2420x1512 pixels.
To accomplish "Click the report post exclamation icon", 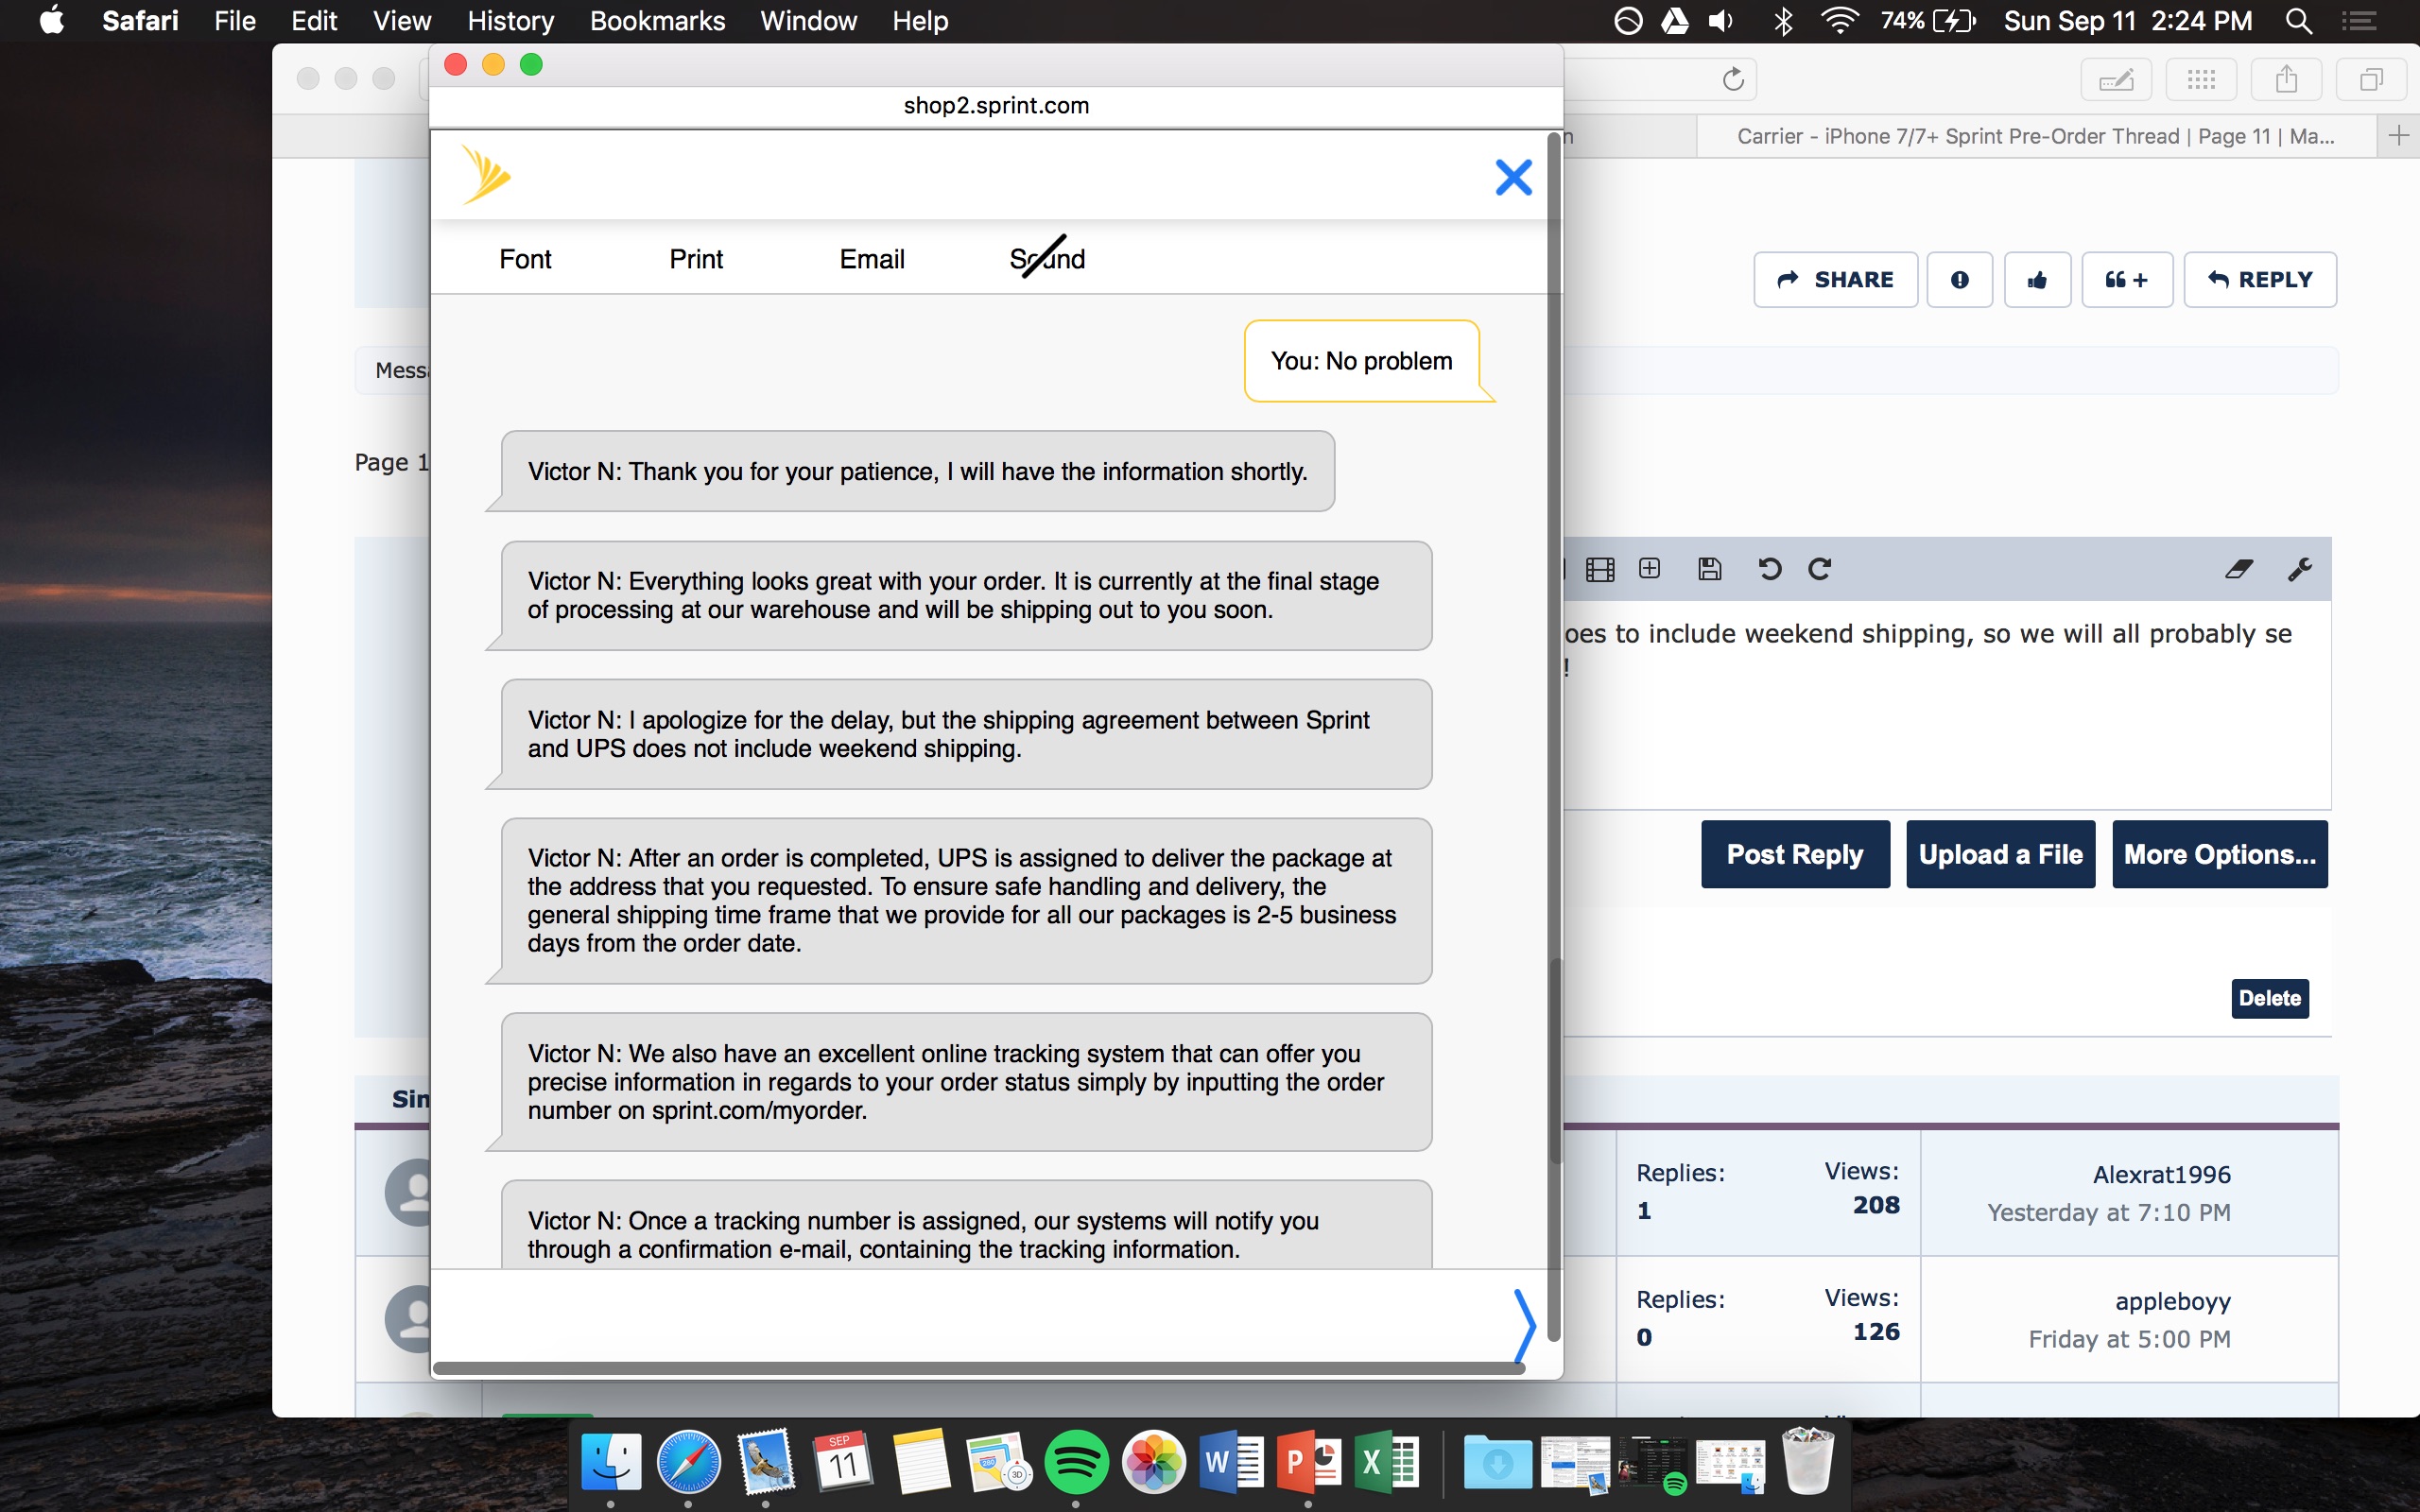I will (1959, 280).
